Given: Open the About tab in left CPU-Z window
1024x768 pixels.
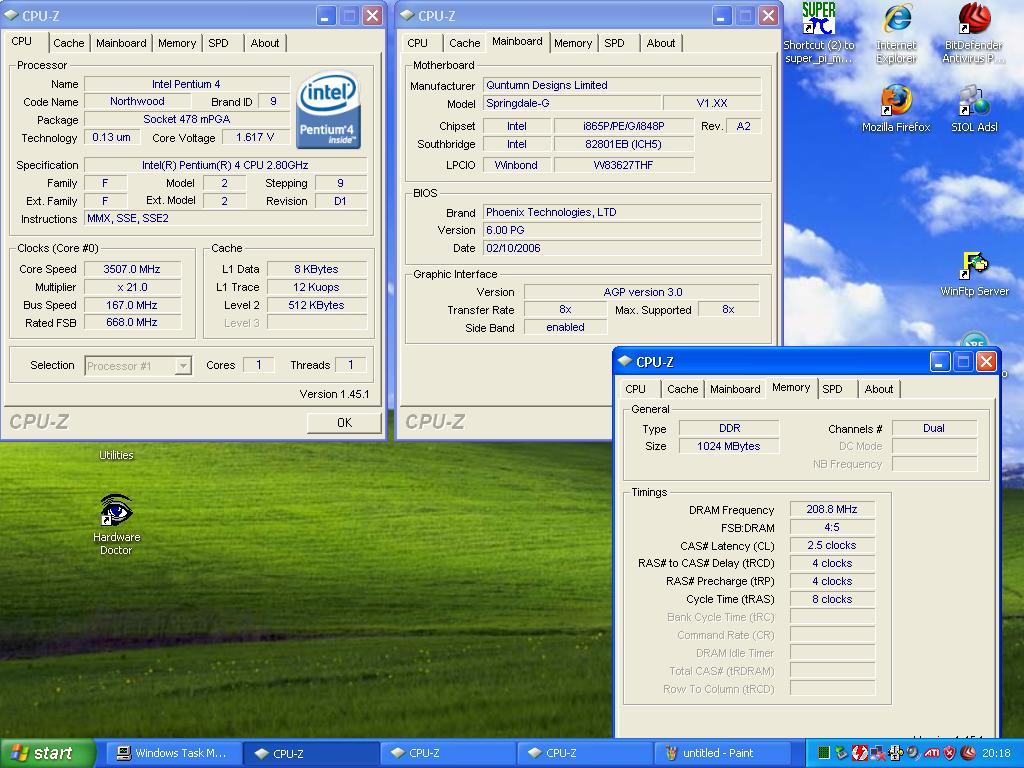Looking at the screenshot, I should click(x=264, y=43).
